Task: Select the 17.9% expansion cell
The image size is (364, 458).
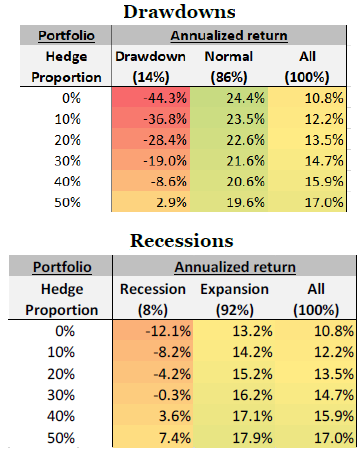Action: pyautogui.click(x=234, y=437)
